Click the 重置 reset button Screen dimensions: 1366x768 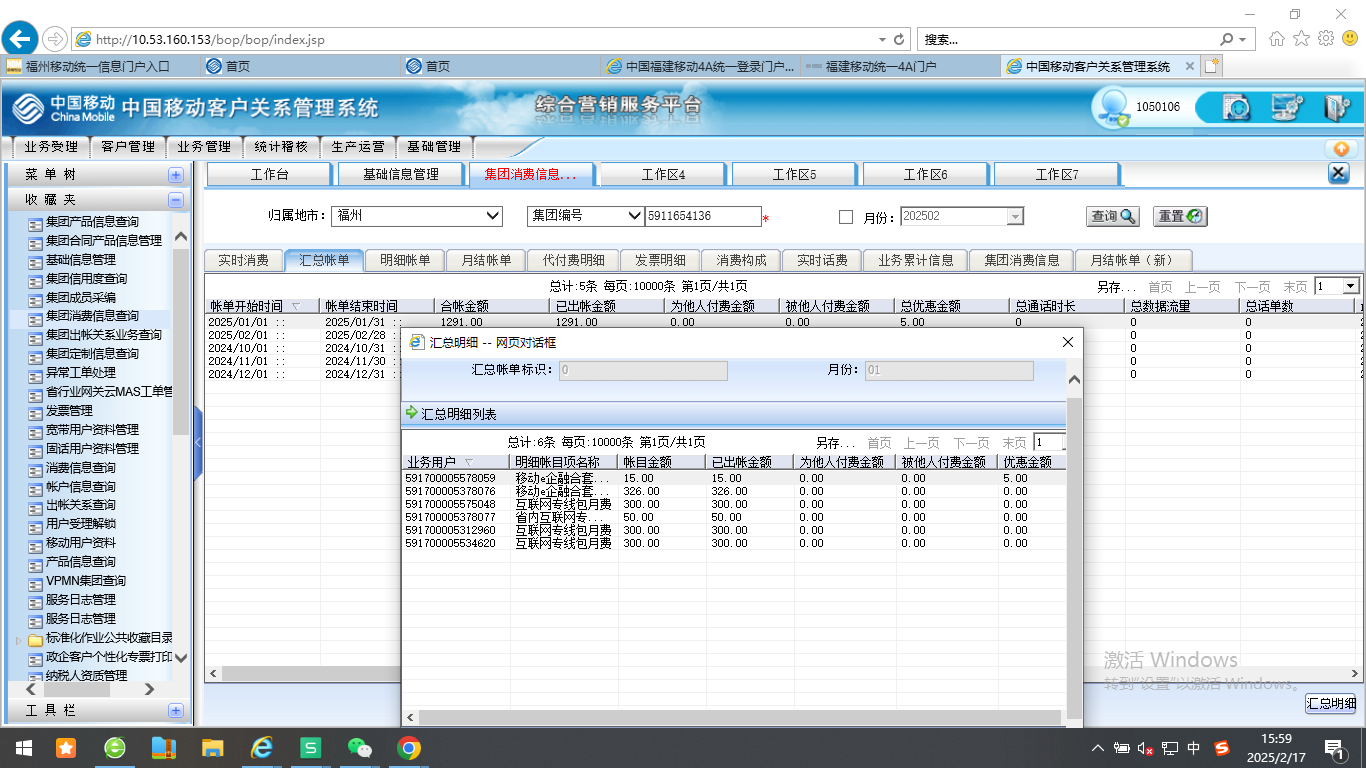[x=1180, y=216]
